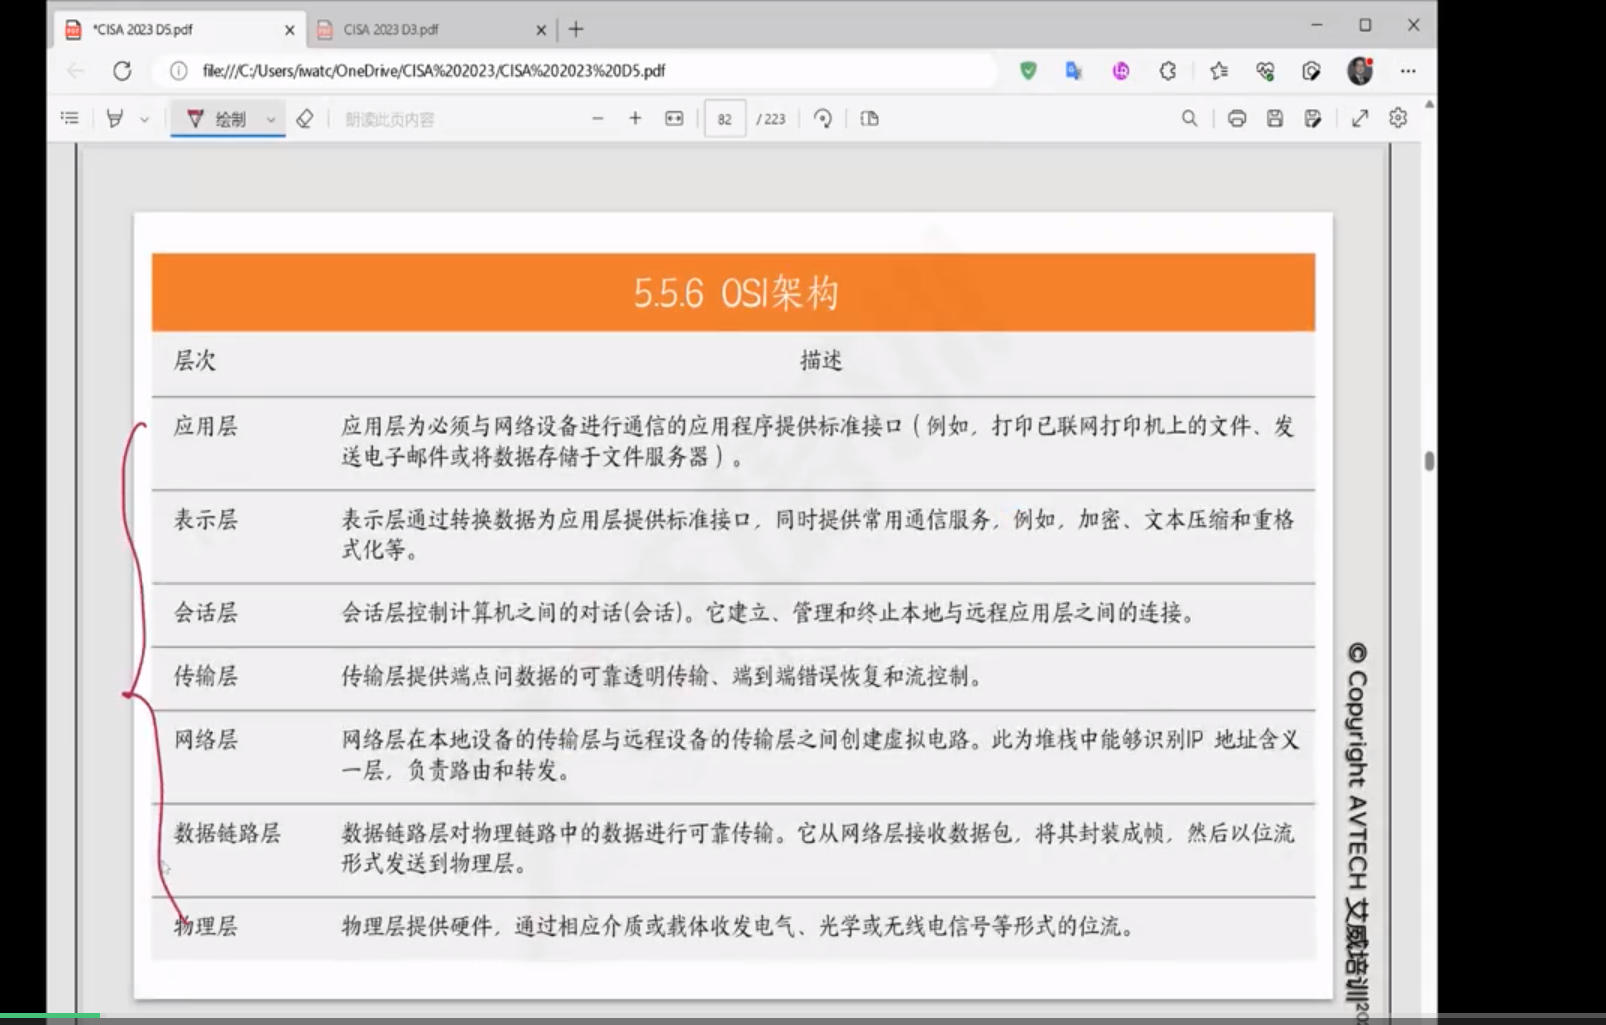This screenshot has width=1606, height=1025.
Task: Refresh the current page
Action: [x=122, y=71]
